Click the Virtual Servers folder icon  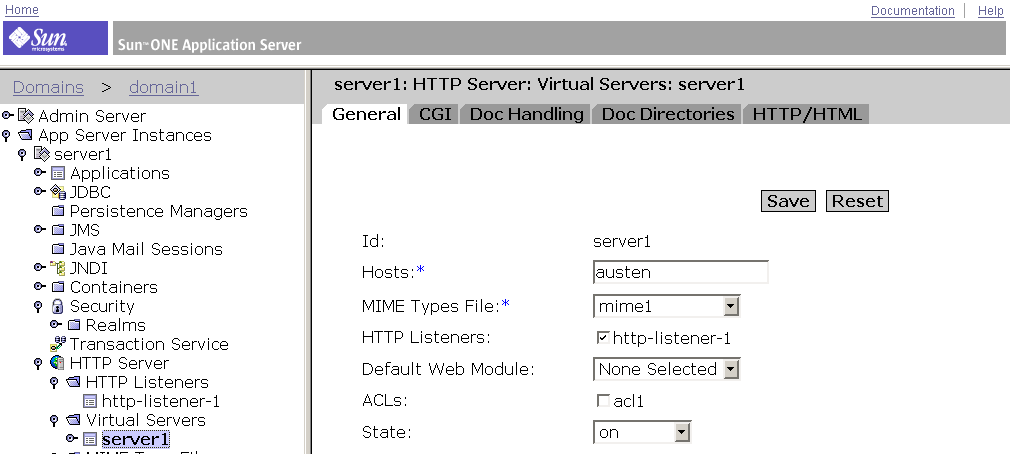point(74,420)
